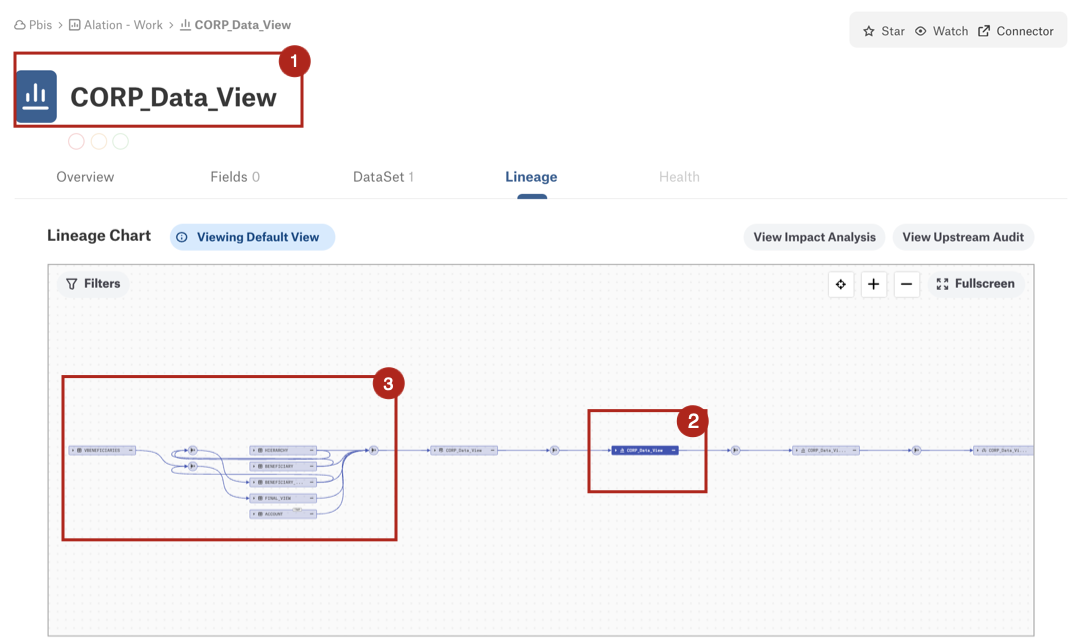
Task: Select the VBENEFICIARIES lineage node
Action: [102, 450]
